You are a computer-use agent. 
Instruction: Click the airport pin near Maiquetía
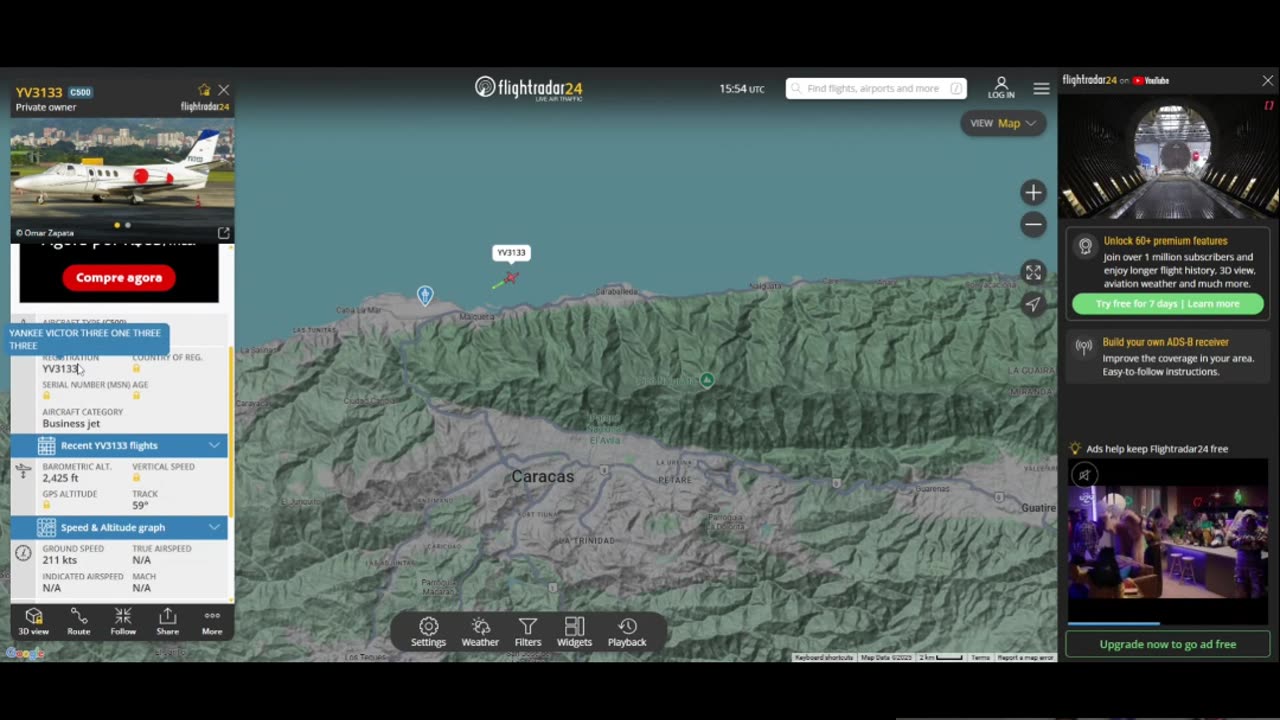pos(425,295)
